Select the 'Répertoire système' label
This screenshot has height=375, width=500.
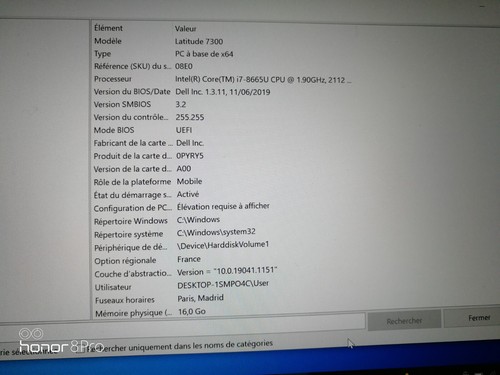pyautogui.click(x=129, y=234)
